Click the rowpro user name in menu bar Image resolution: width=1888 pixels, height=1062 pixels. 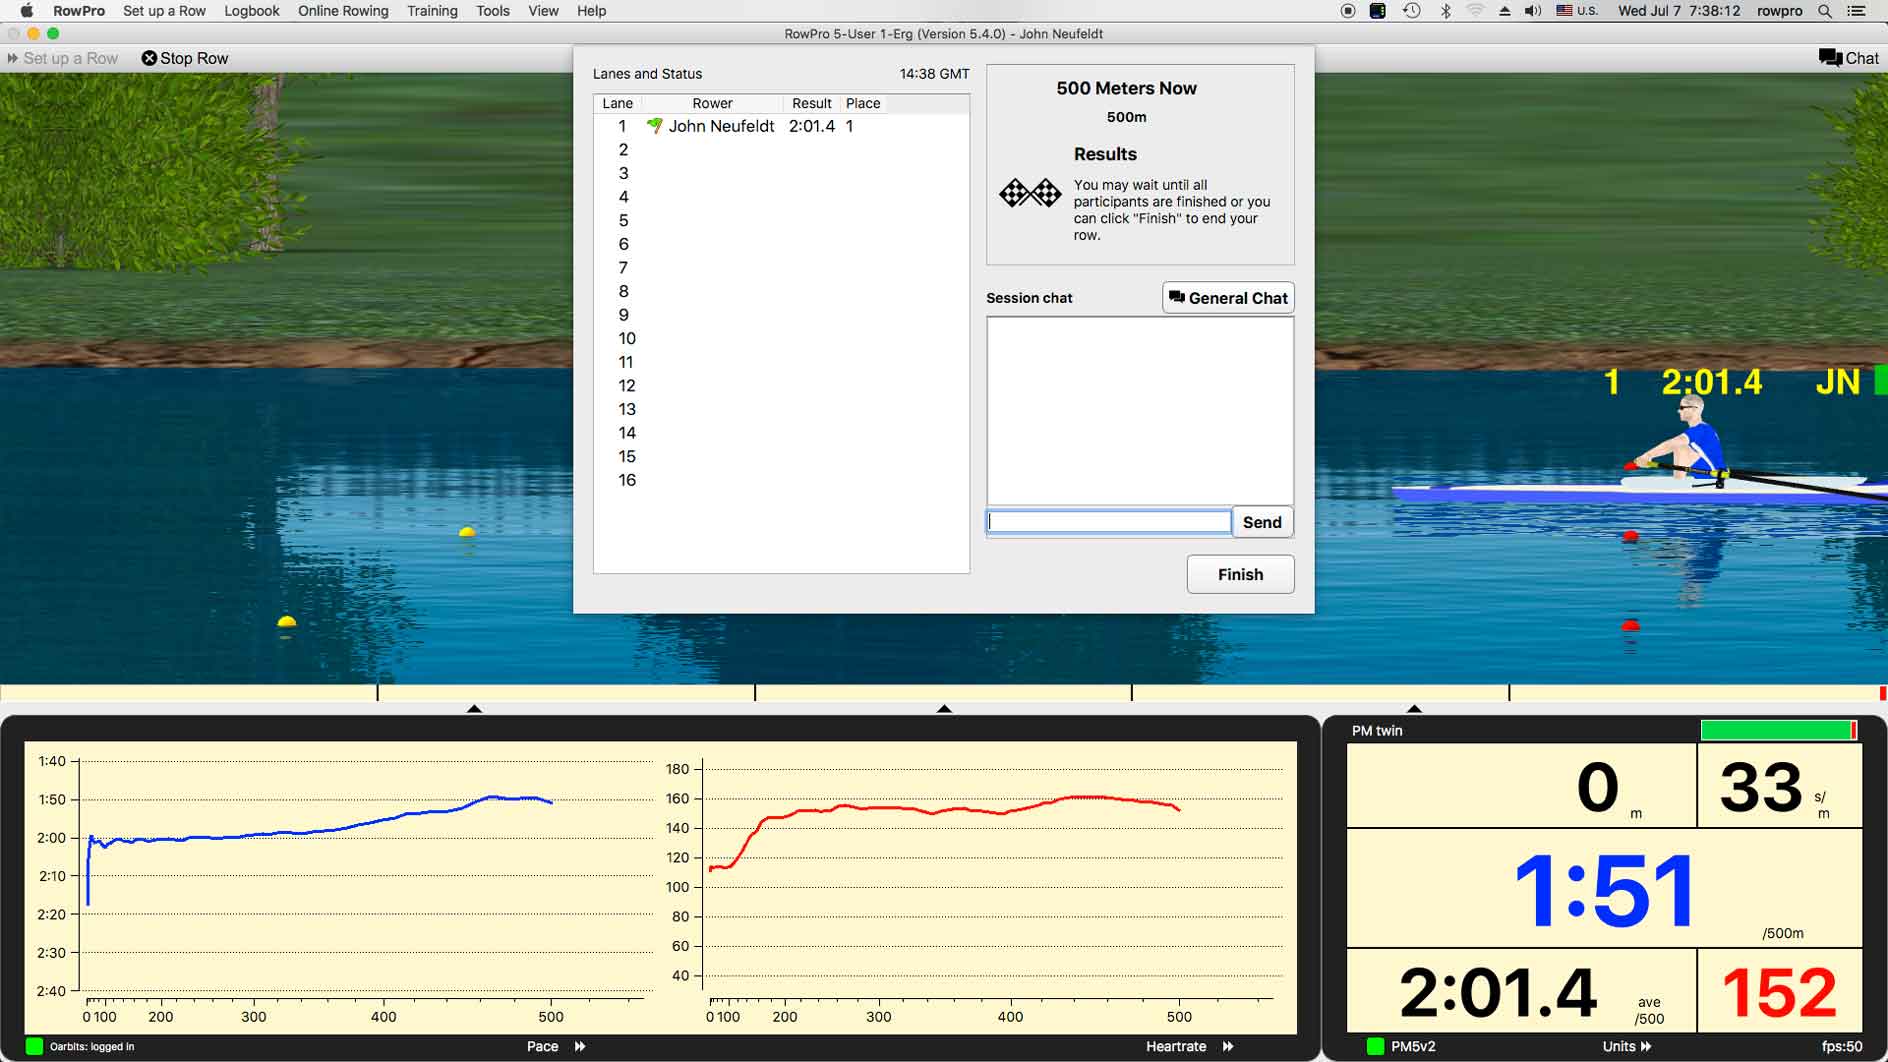coord(1780,11)
